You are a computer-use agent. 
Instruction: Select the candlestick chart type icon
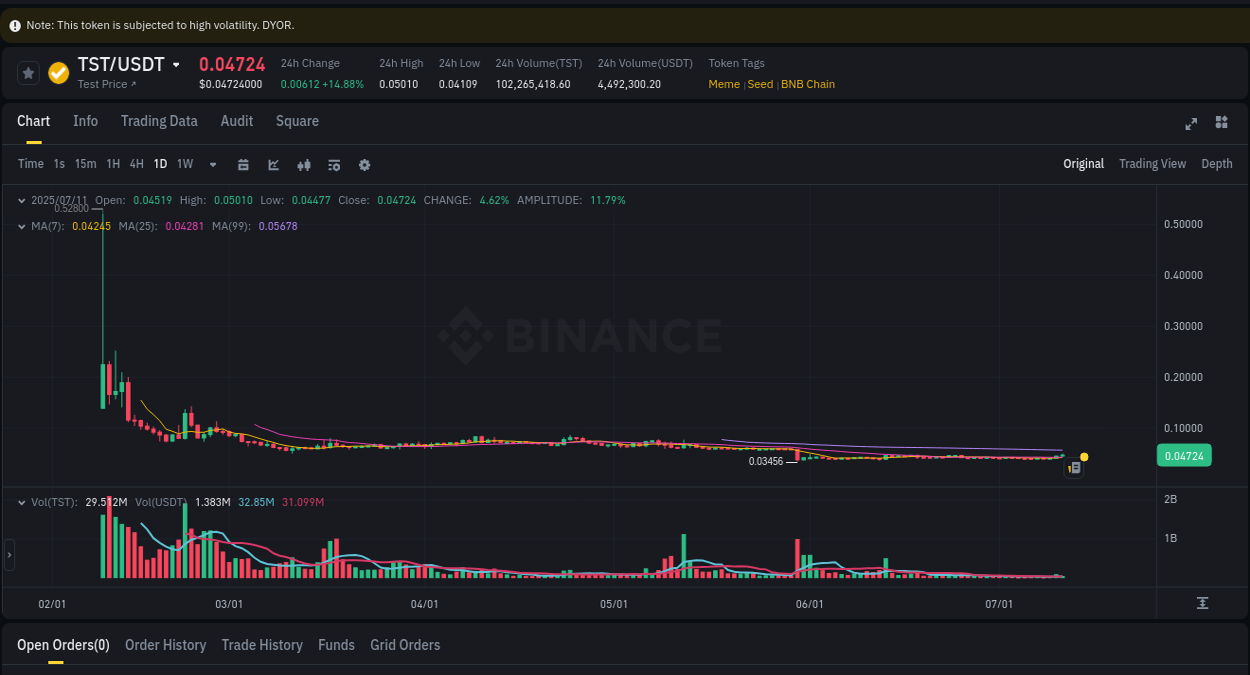[x=304, y=164]
